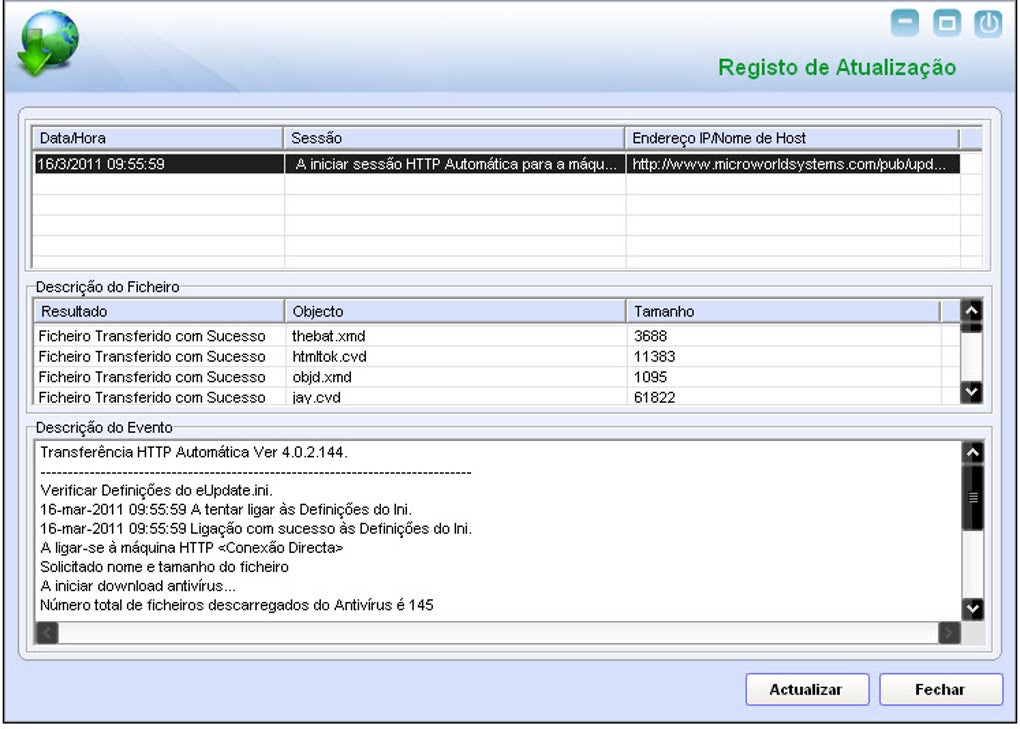Click the globe download logo icon
This screenshot has width=1020, height=729.
click(x=47, y=43)
